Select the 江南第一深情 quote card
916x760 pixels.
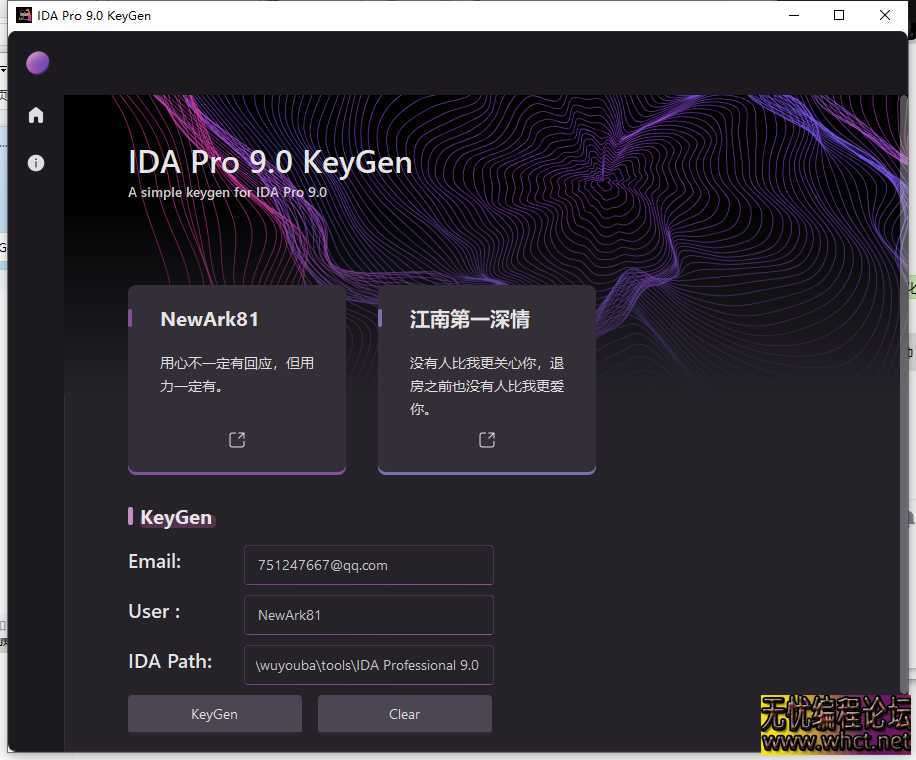click(487, 378)
